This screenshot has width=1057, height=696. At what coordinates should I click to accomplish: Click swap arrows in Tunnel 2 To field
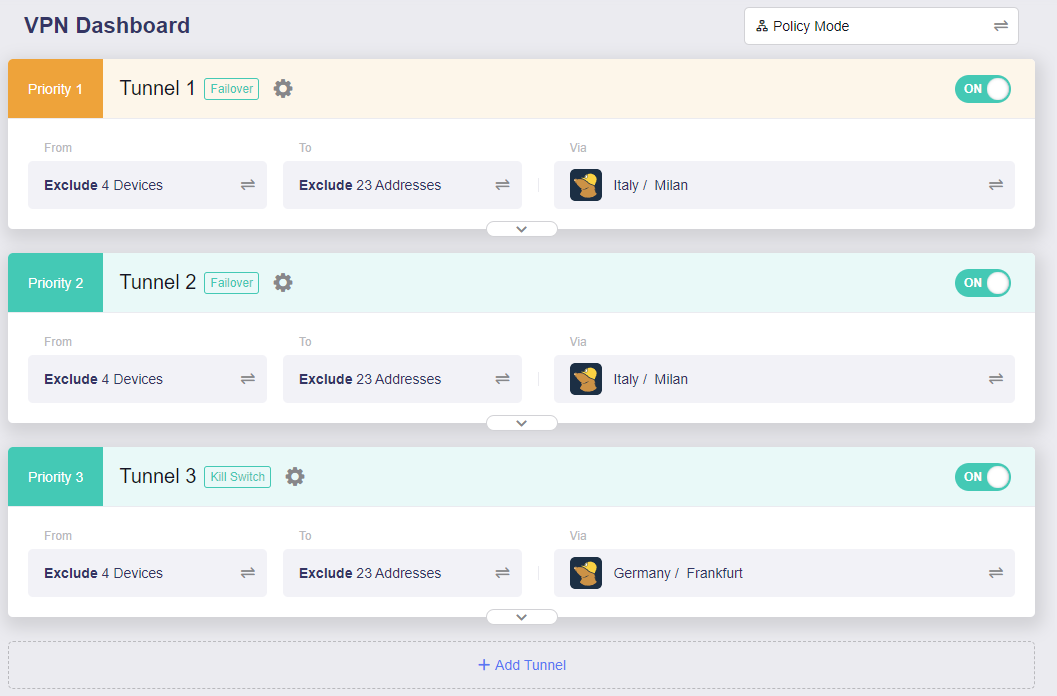click(502, 379)
